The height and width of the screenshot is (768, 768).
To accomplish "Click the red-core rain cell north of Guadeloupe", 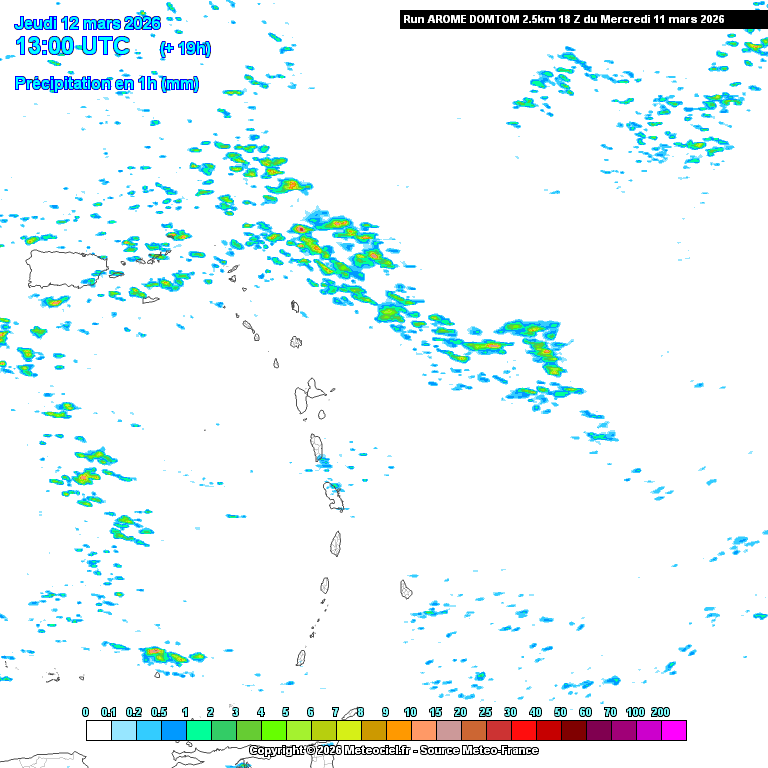I will coord(300,229).
